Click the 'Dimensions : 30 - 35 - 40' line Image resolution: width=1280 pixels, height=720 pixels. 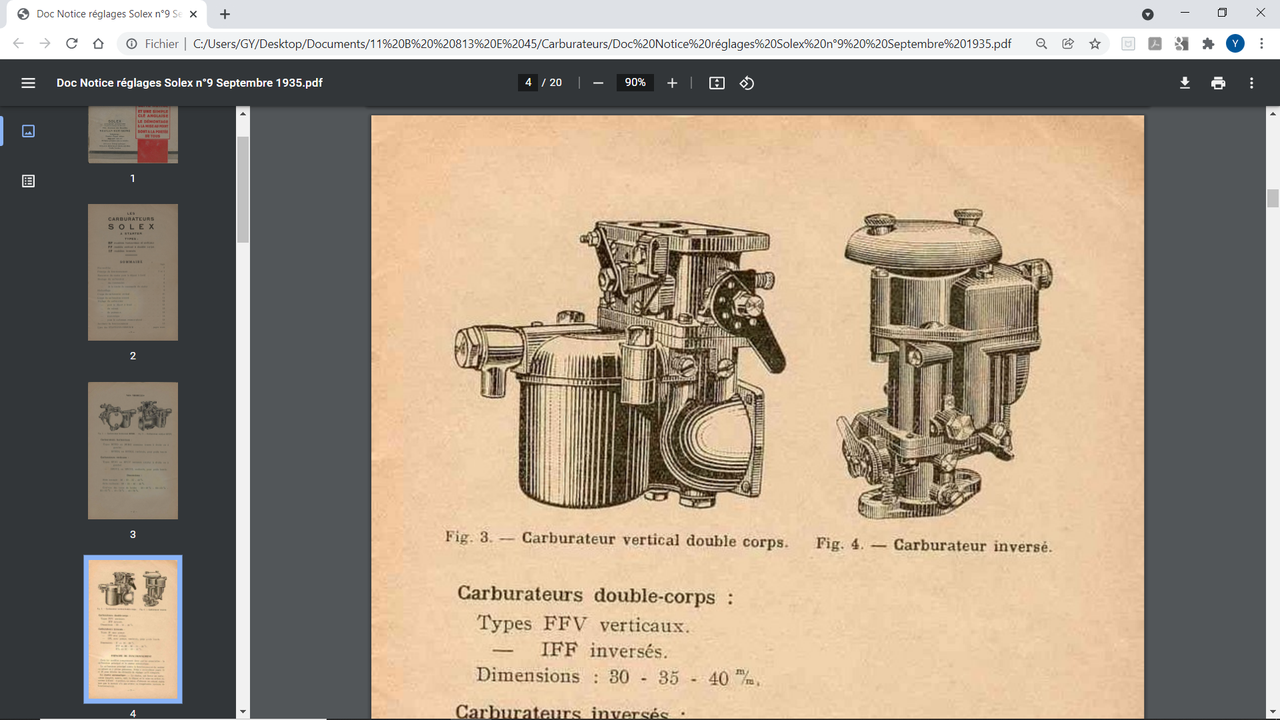coord(619,676)
